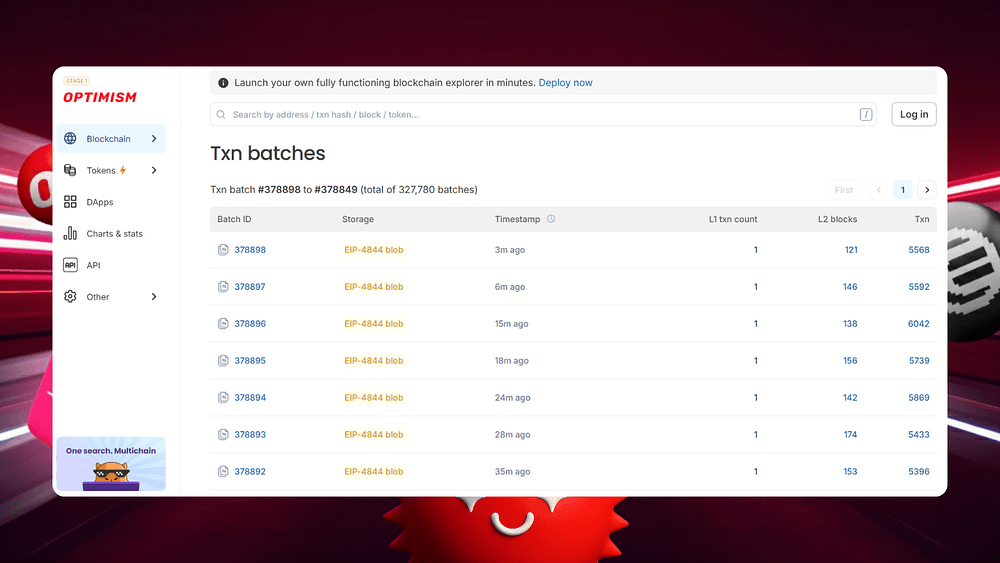Open the One search Multichain banner

111,464
